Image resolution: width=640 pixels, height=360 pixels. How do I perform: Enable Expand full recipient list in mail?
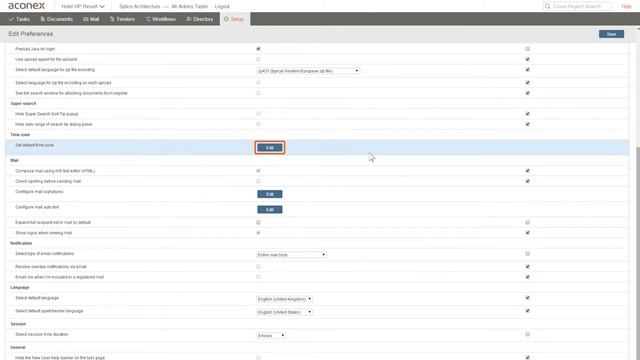pos(258,222)
